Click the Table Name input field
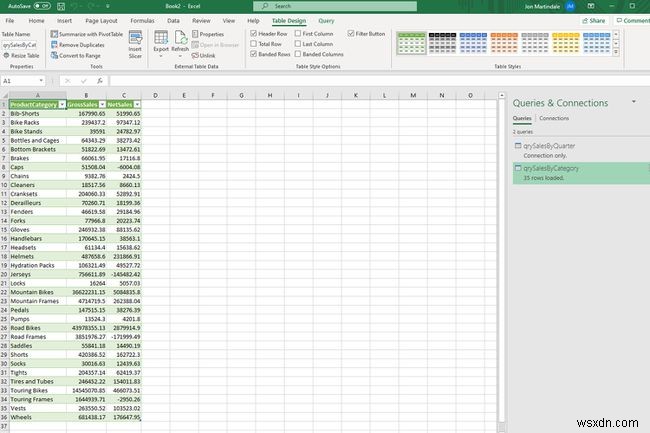Screen dimensions: 650x433 coord(20,45)
